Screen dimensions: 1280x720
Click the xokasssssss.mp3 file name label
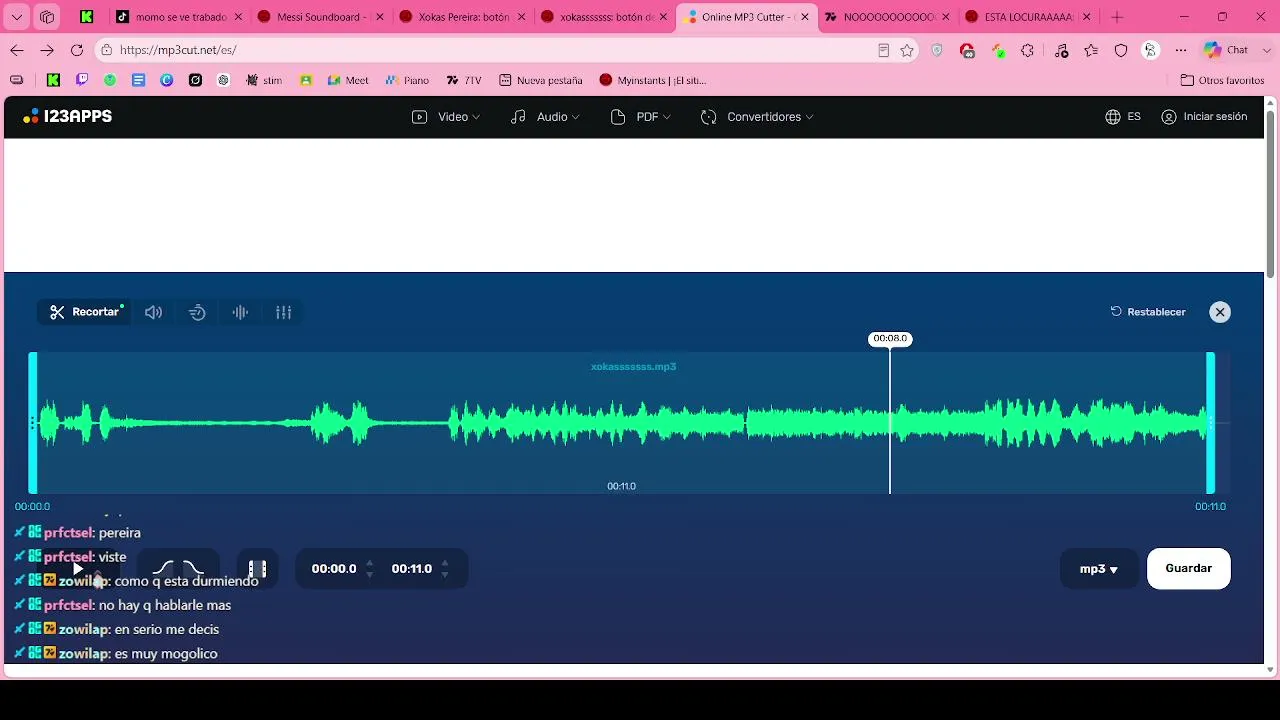(x=633, y=367)
